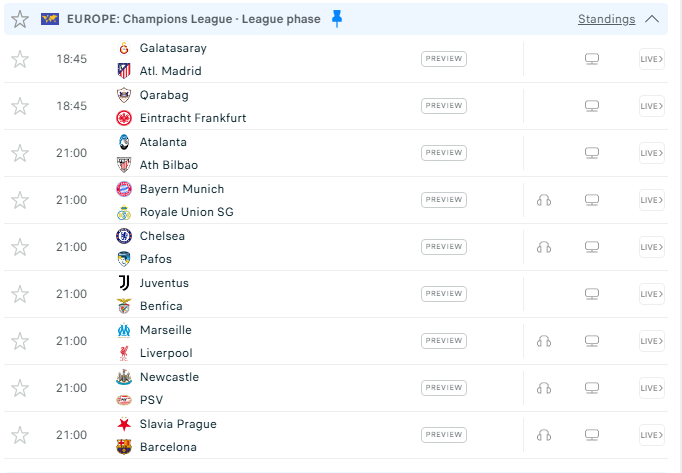Favorite the Galatasaray vs Atl. Madrid match

click(20, 59)
